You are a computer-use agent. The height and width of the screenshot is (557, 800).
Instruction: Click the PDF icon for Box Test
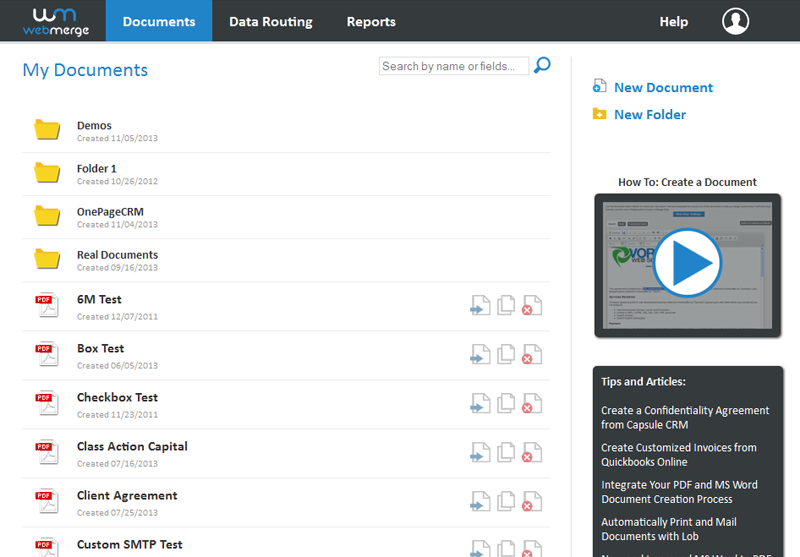point(46,354)
